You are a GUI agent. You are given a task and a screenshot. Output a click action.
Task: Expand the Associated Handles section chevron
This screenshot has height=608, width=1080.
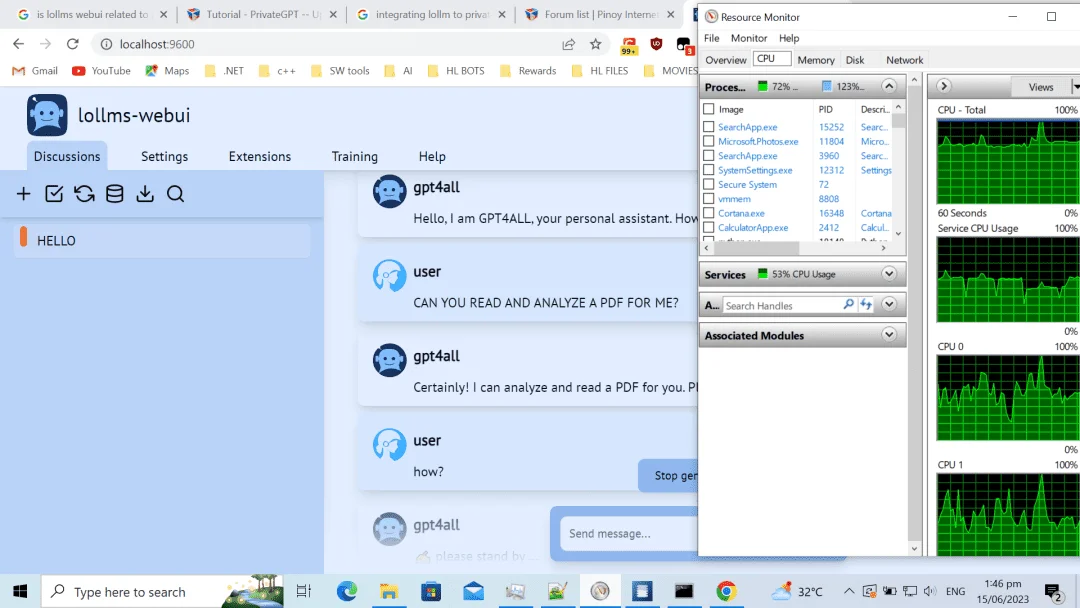[889, 304]
